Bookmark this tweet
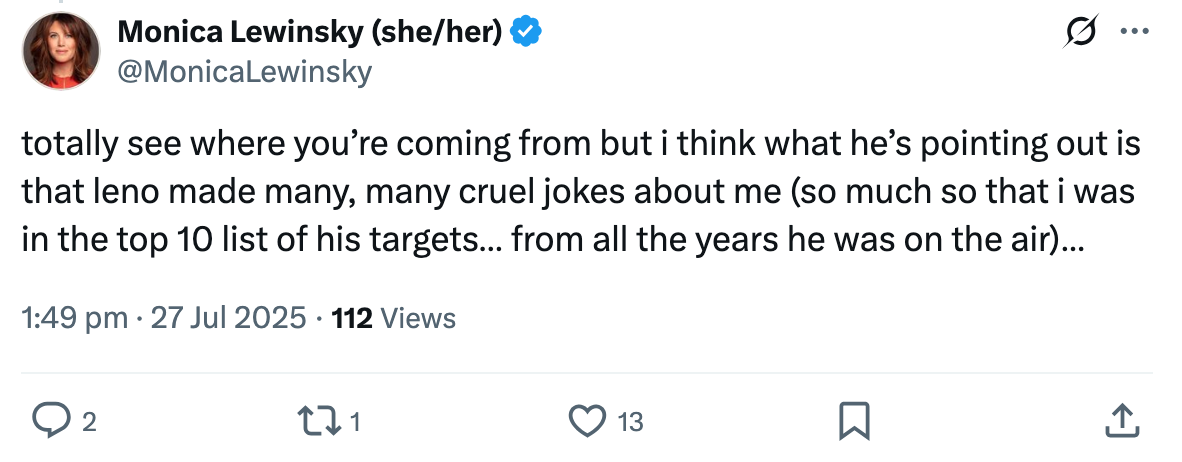Image resolution: width=1182 pixels, height=462 pixels. [855, 421]
